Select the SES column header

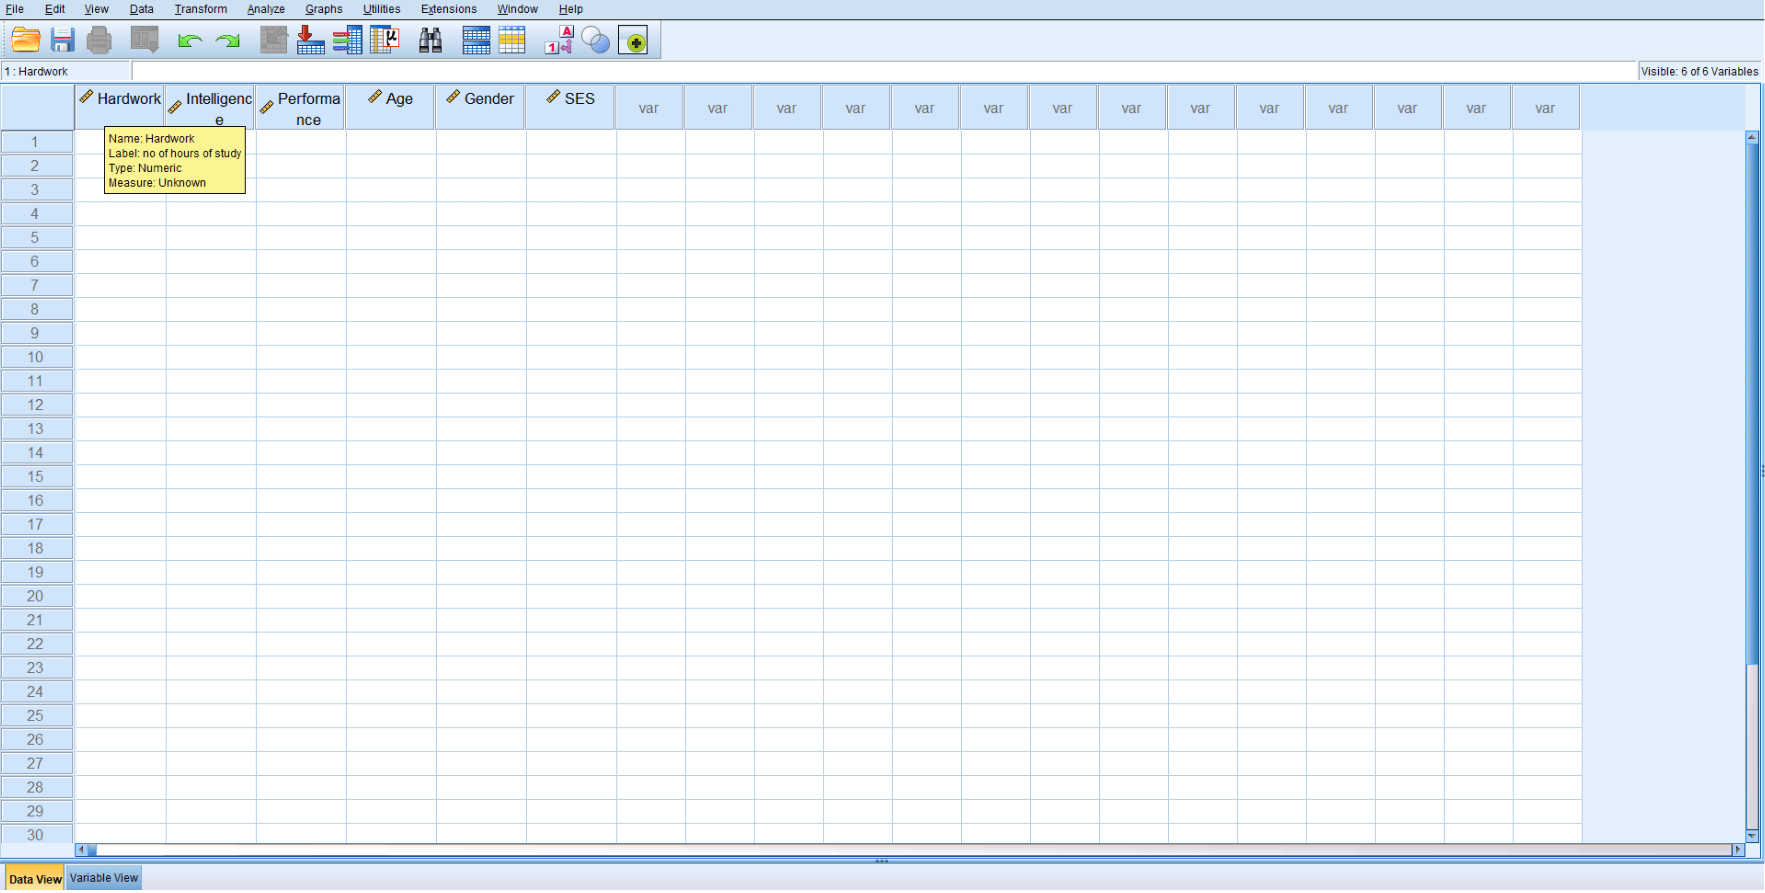tap(570, 107)
